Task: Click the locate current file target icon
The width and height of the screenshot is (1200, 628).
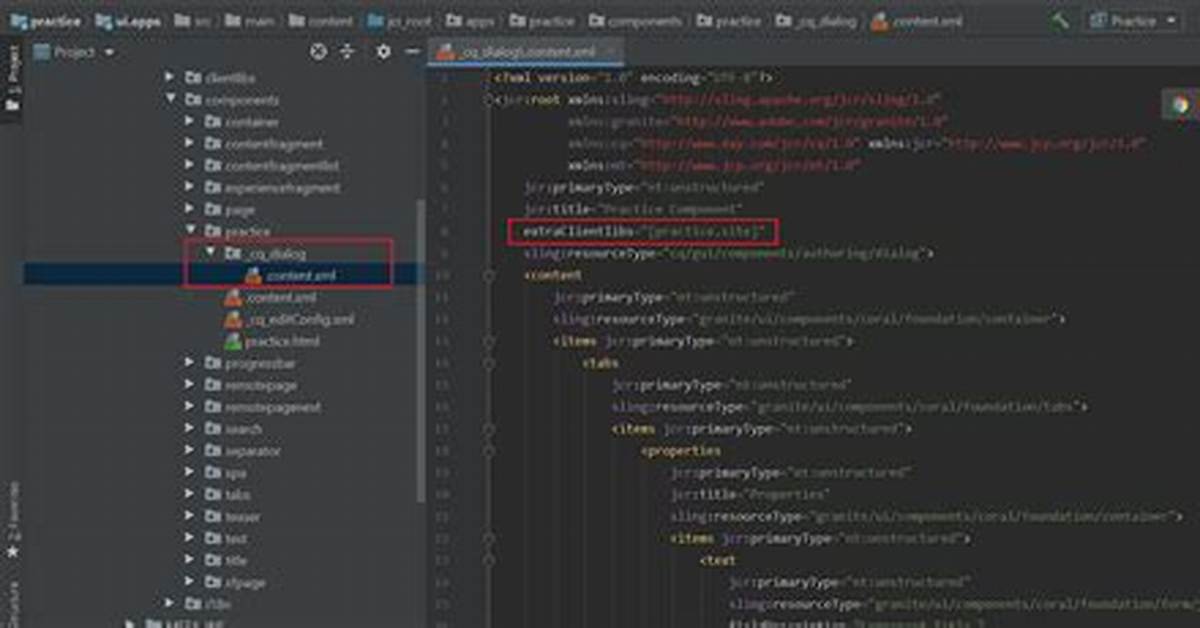Action: click(x=319, y=52)
